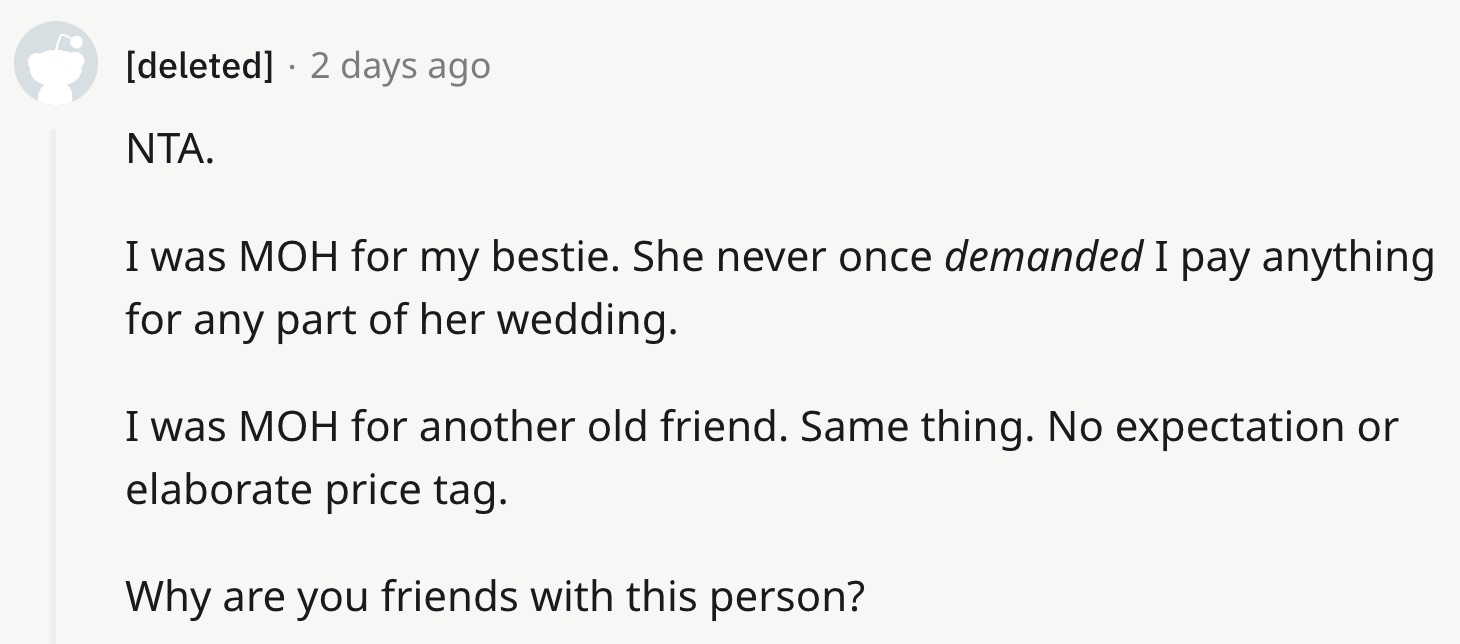Click "Why are you friends with this person?" line
1460x644 pixels.
(x=495, y=597)
